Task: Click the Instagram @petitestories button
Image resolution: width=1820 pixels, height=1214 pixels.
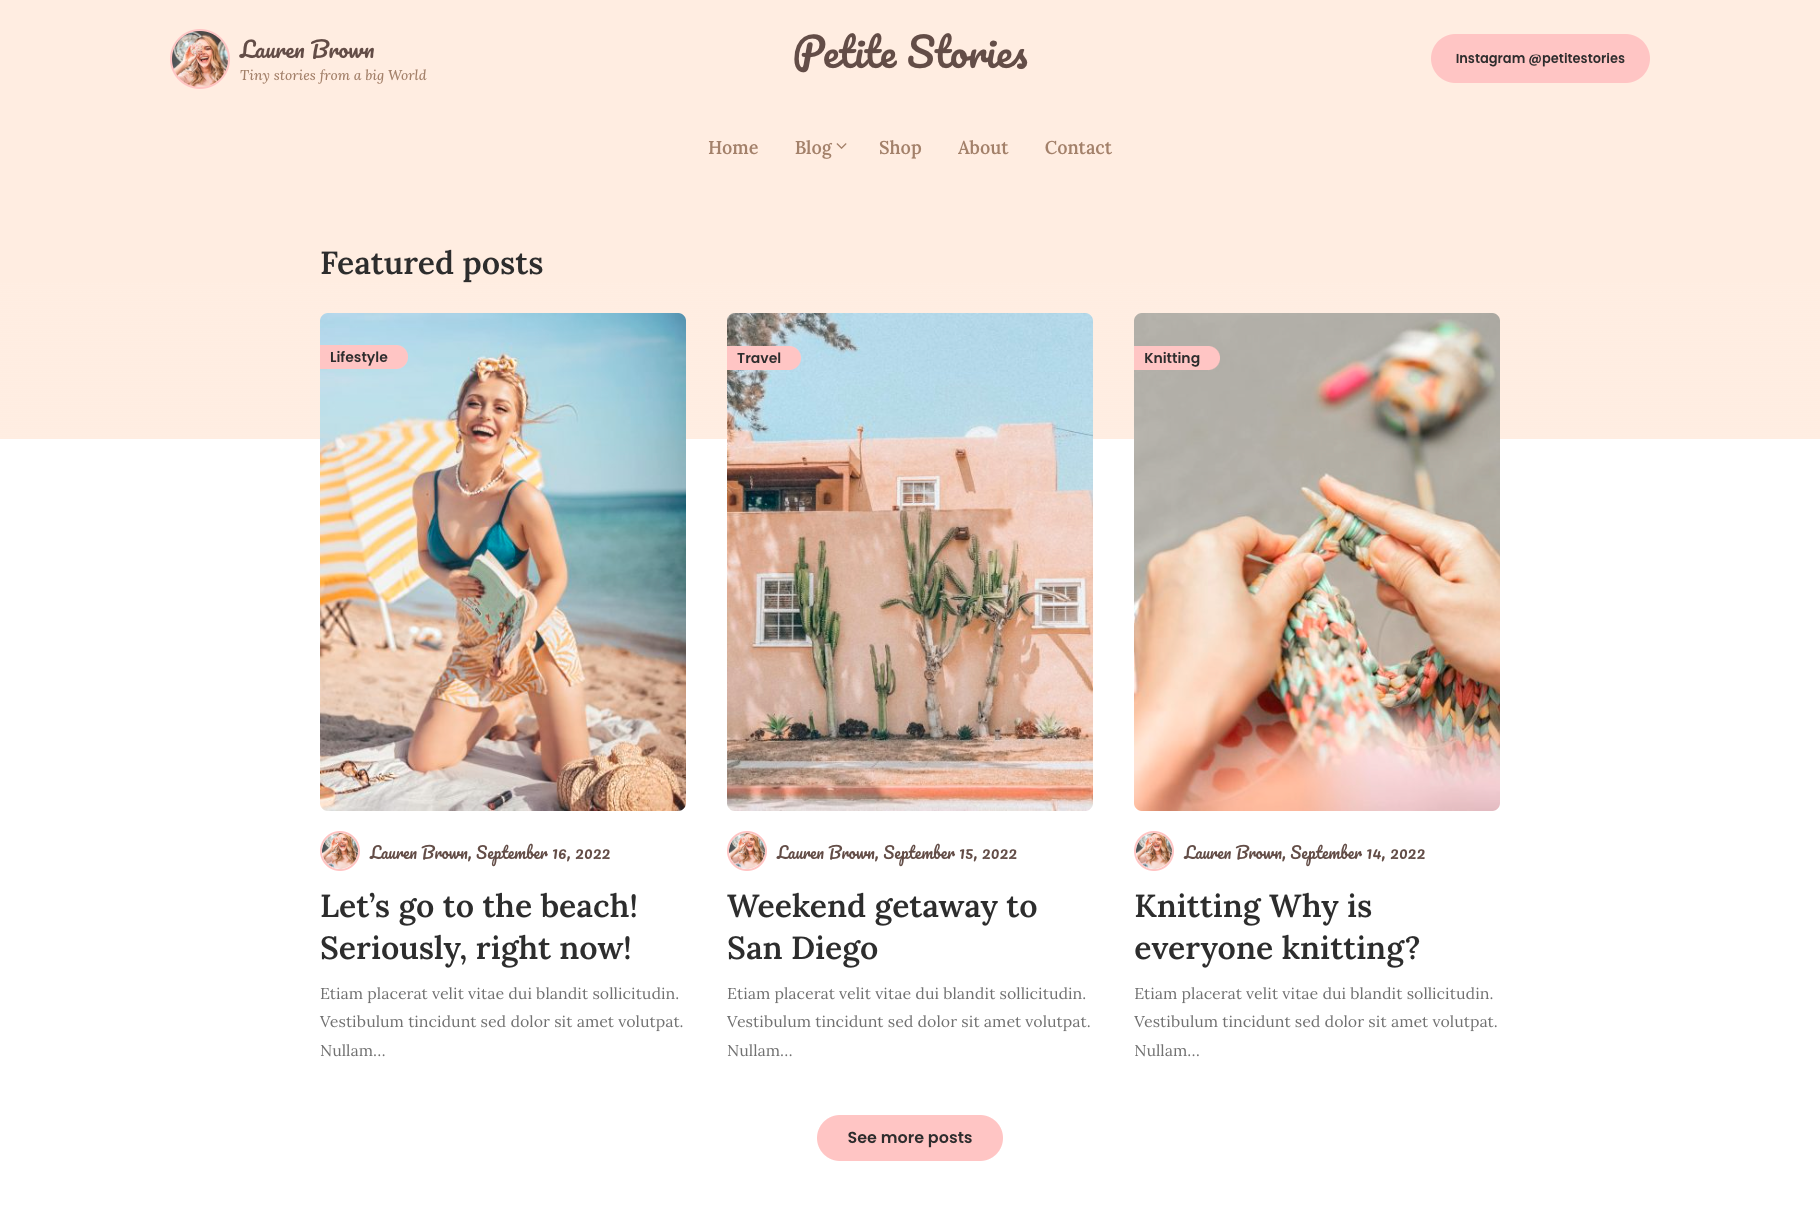Action: point(1540,58)
